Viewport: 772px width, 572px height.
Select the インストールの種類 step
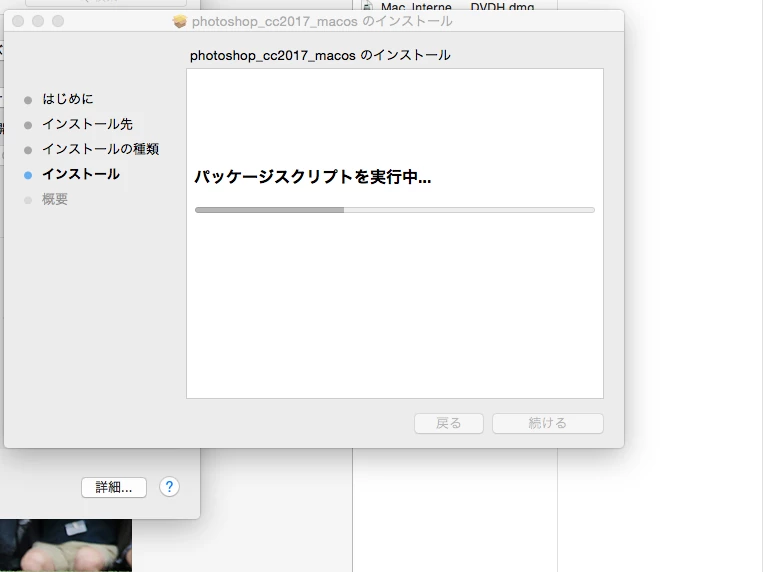click(x=100, y=149)
